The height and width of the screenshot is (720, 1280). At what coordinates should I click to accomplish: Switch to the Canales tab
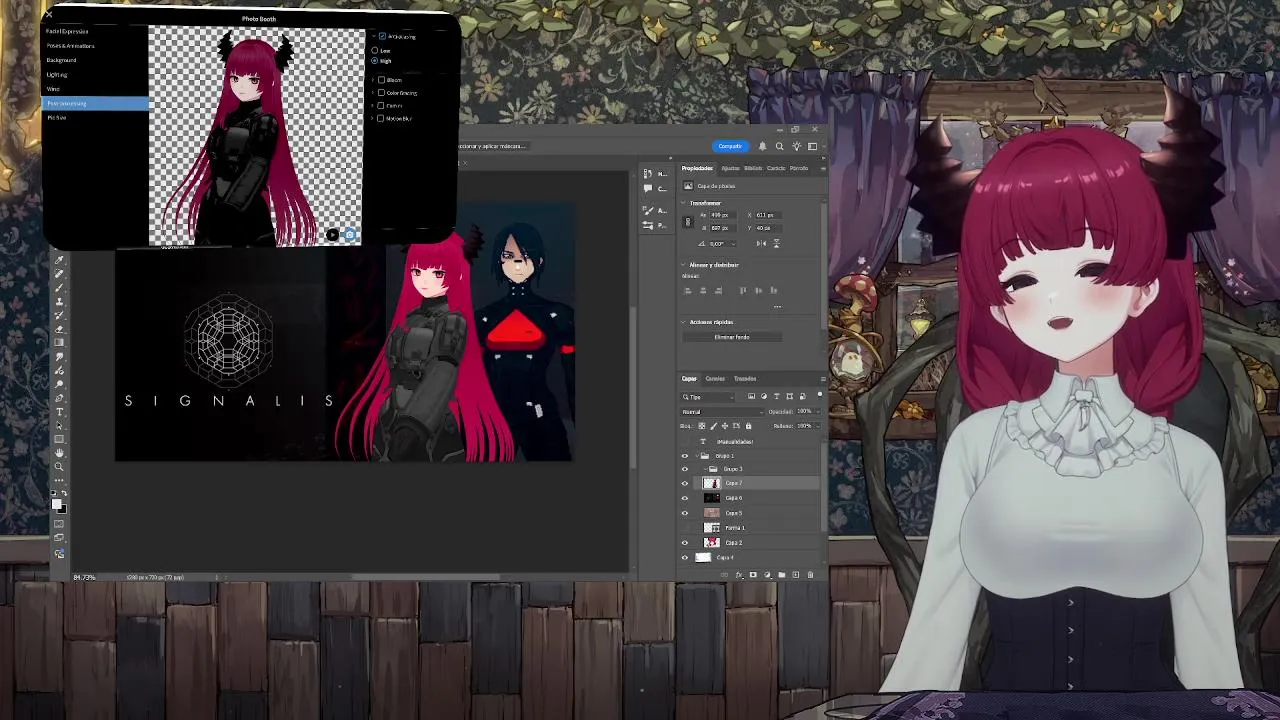click(x=715, y=379)
